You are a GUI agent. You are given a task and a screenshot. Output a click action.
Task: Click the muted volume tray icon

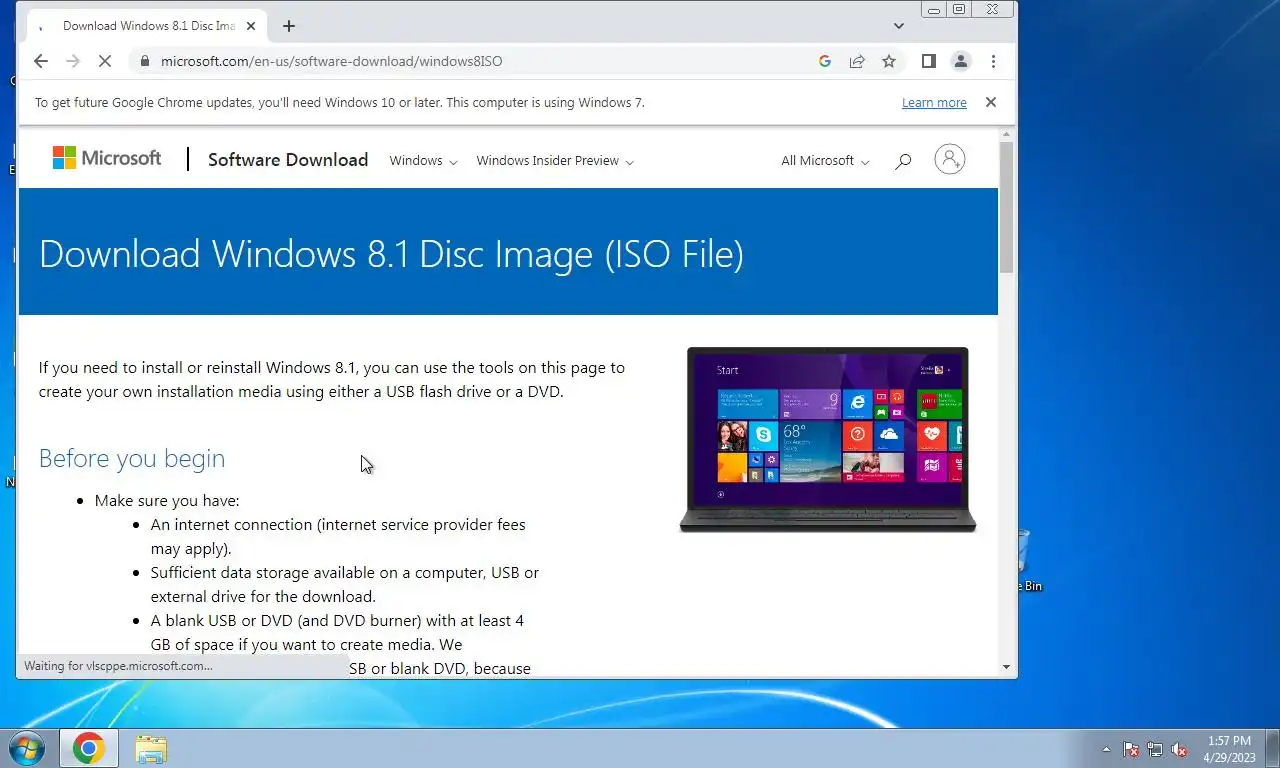[x=1180, y=749]
